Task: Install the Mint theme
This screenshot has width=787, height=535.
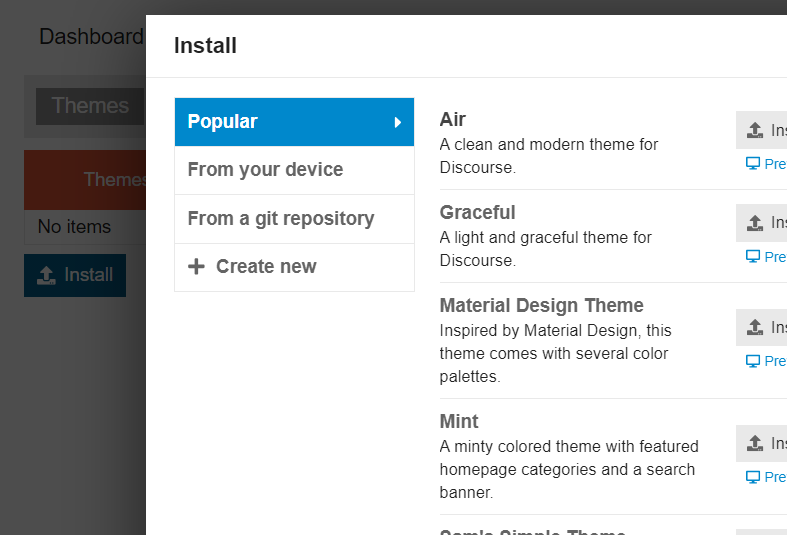Action: [761, 443]
